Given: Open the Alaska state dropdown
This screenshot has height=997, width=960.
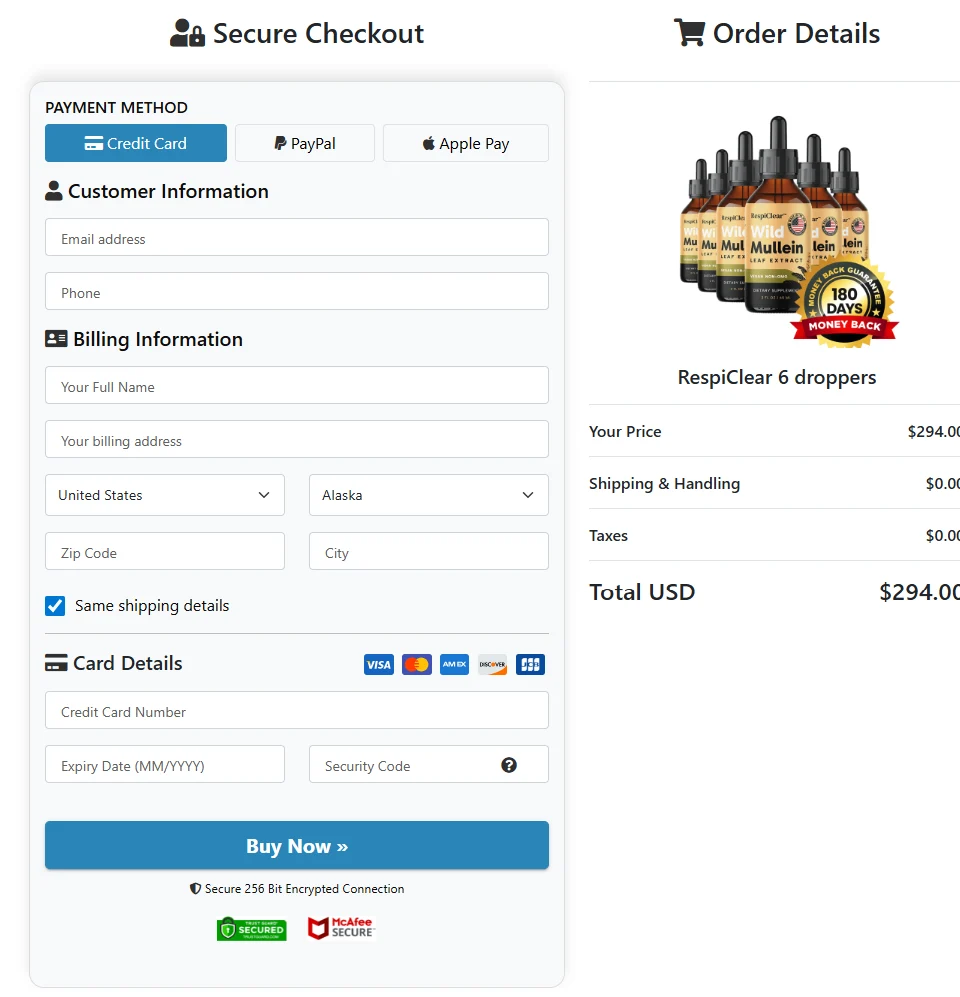Looking at the screenshot, I should point(429,495).
